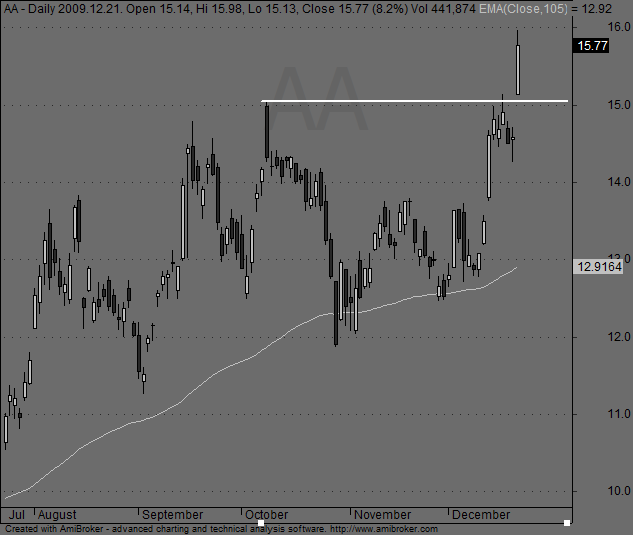Image resolution: width=633 pixels, height=535 pixels.
Task: Click the EMA line end near 12.9
Action: coord(516,268)
